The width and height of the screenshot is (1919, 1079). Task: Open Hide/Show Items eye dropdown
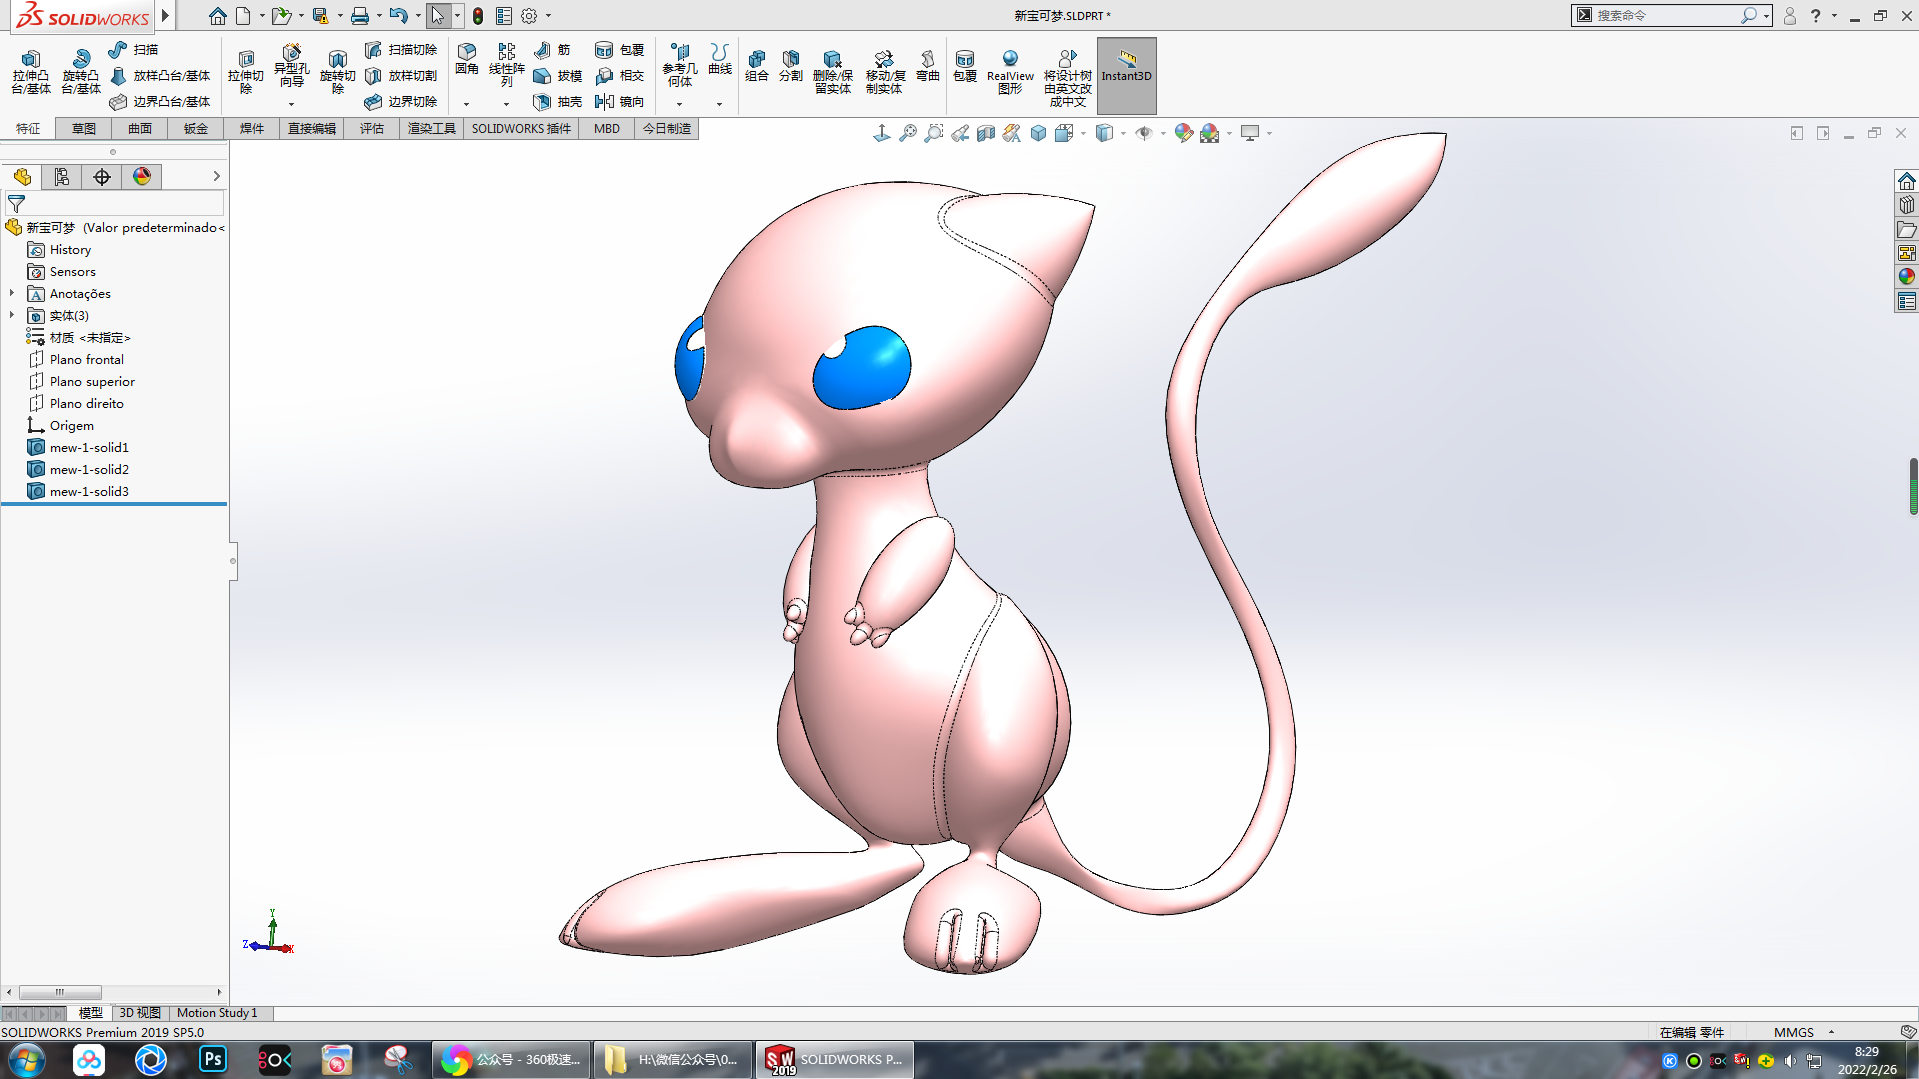(x=1163, y=133)
